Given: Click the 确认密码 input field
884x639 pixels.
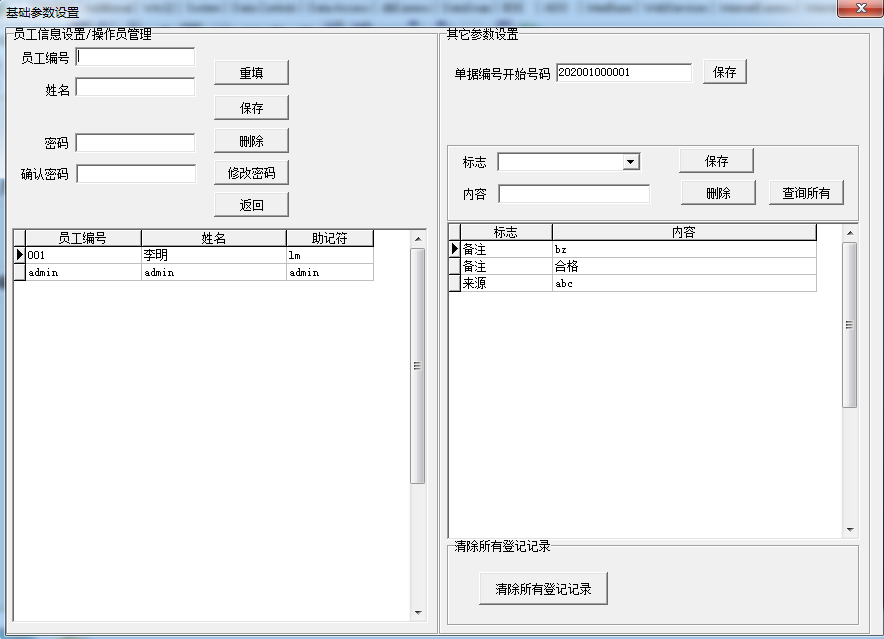Looking at the screenshot, I should pos(136,174).
